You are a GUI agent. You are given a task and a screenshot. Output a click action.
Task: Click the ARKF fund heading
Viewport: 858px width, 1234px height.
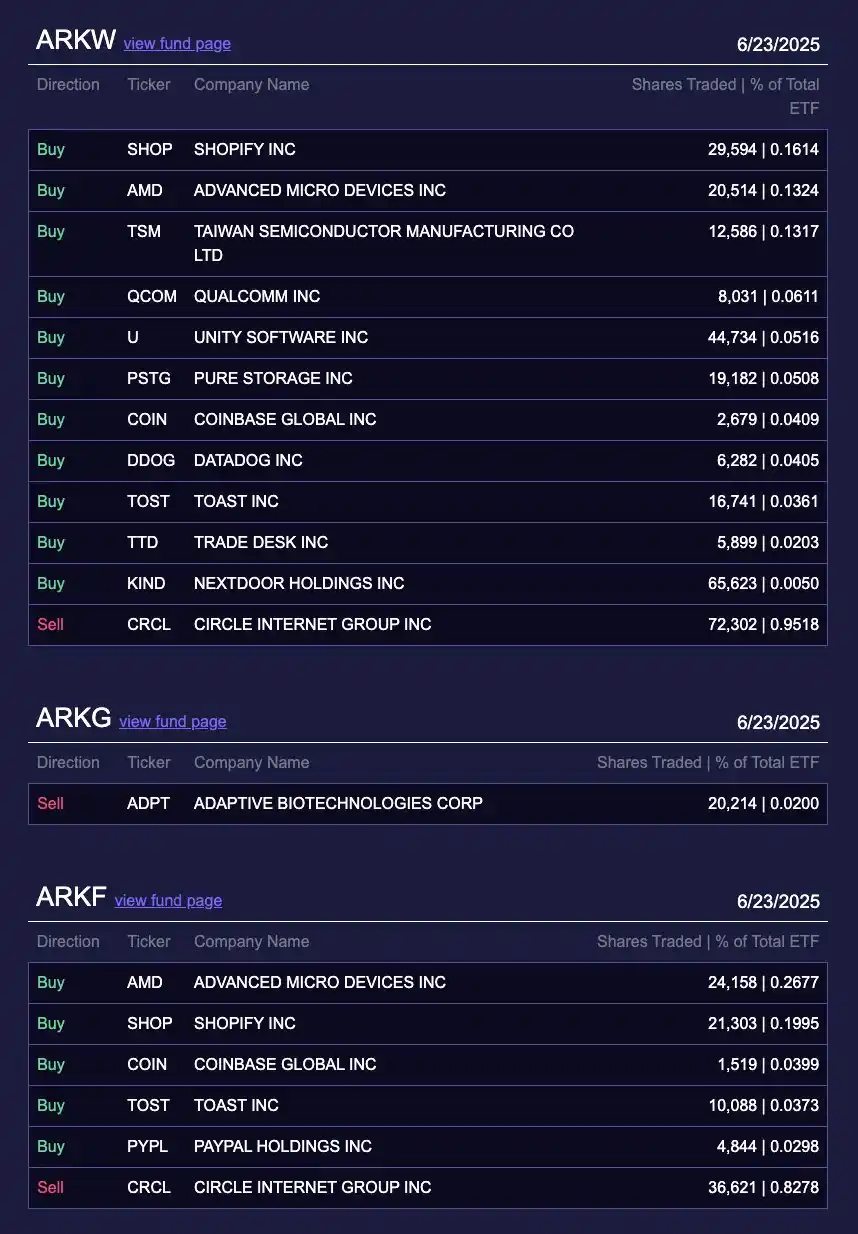71,897
